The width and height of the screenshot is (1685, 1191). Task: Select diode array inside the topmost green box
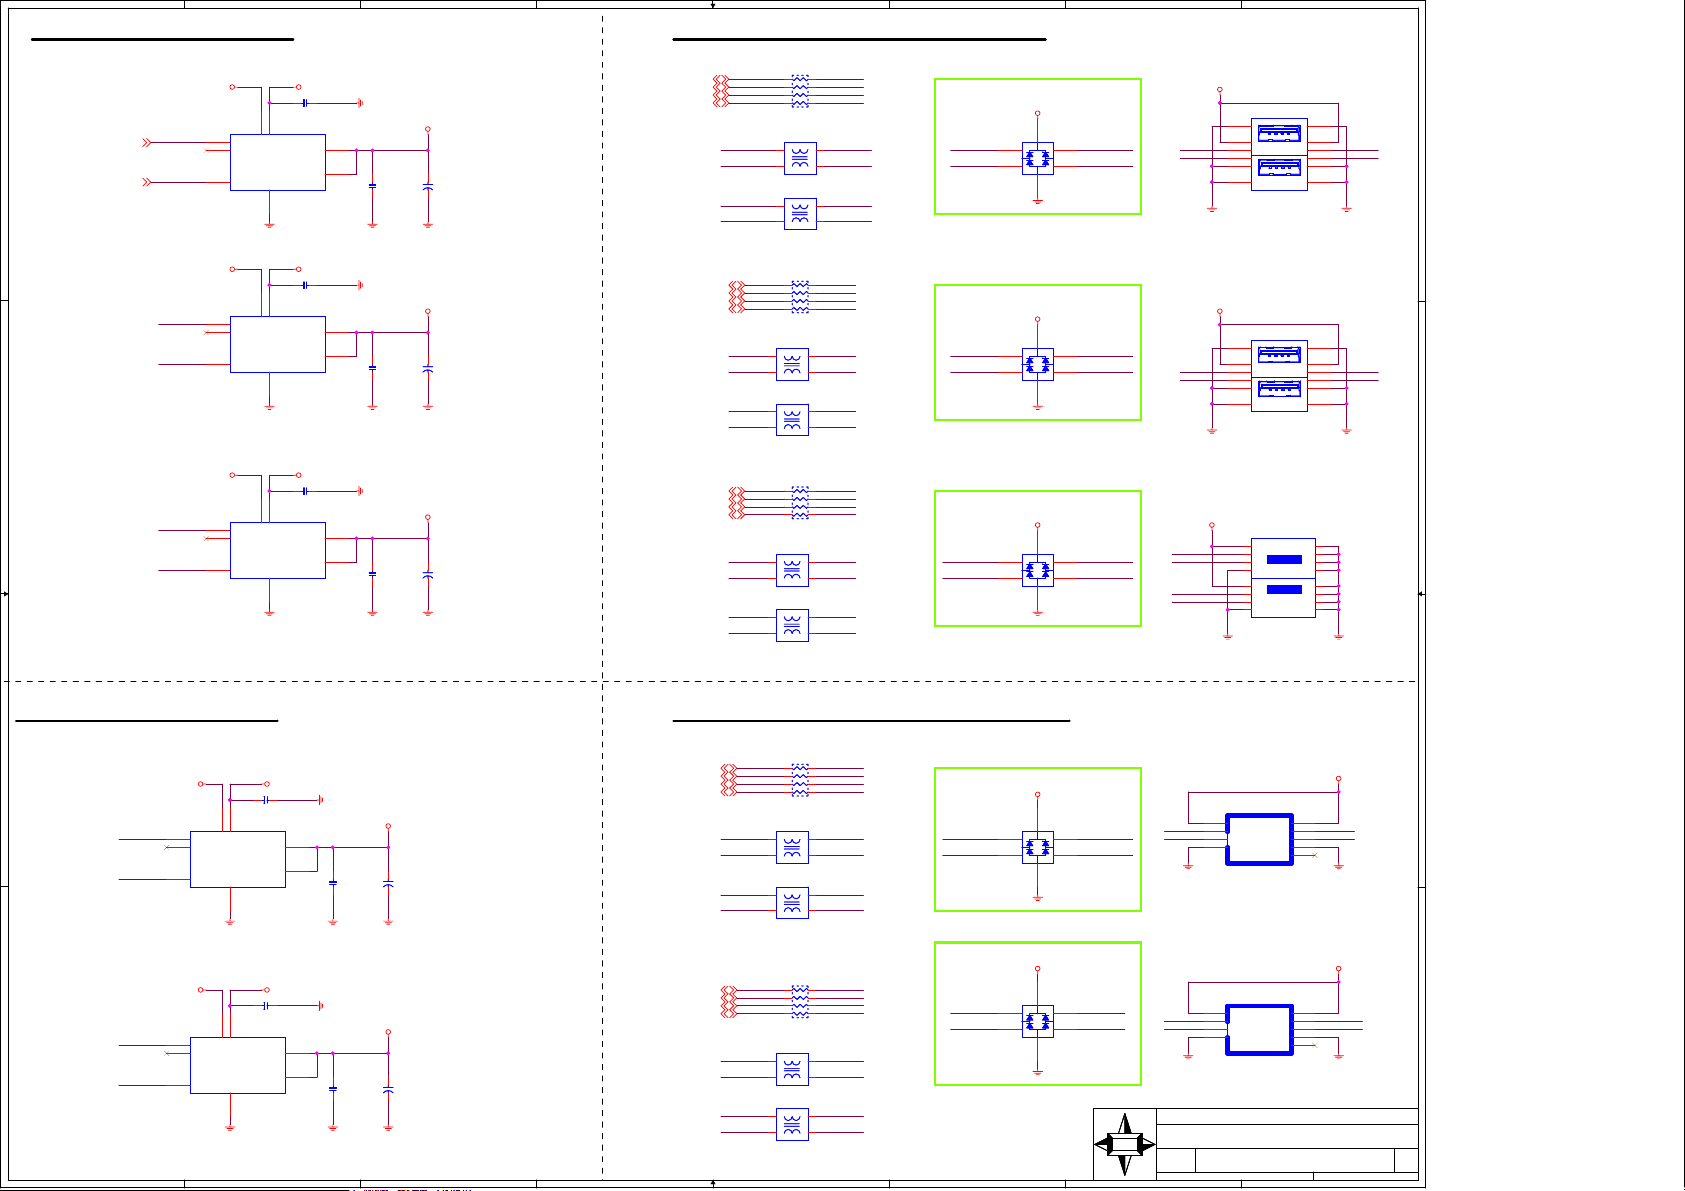point(1038,158)
